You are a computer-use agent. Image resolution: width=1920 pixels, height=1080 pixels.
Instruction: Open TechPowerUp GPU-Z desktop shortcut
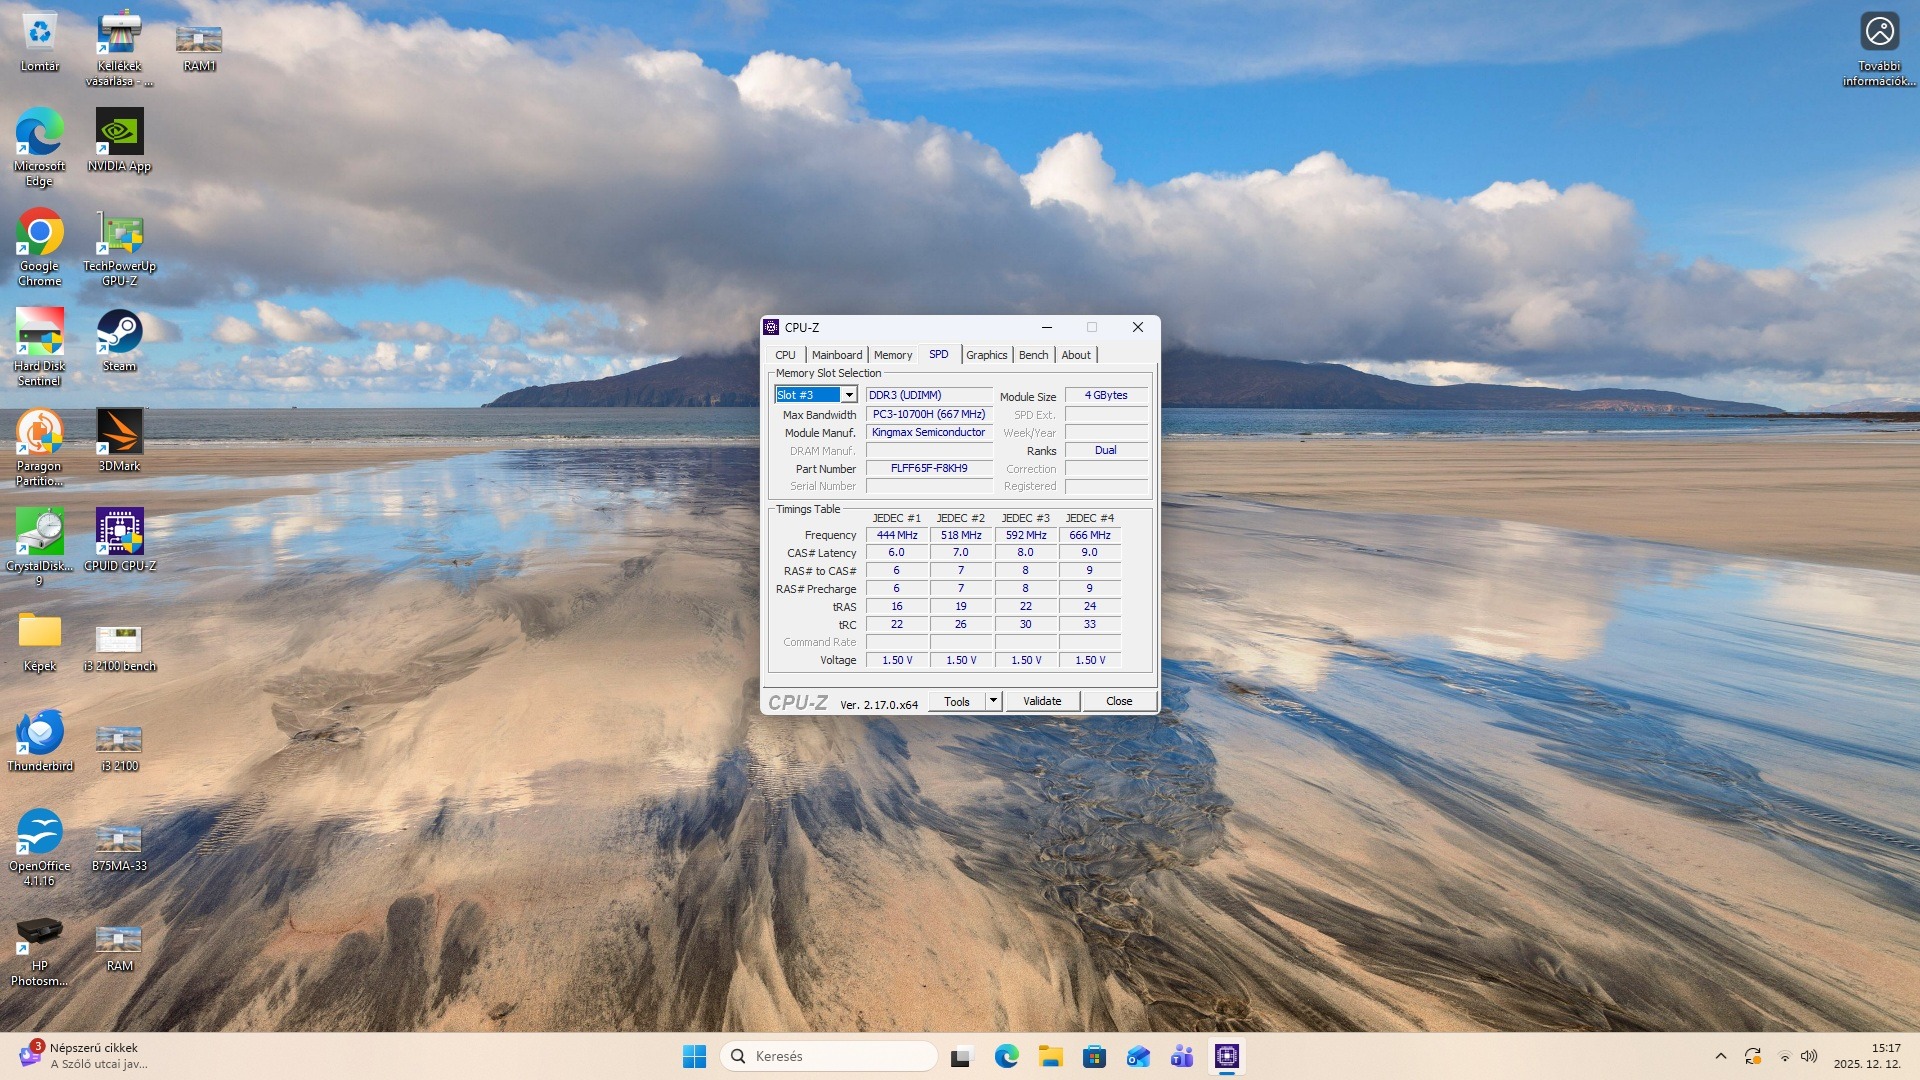click(119, 234)
